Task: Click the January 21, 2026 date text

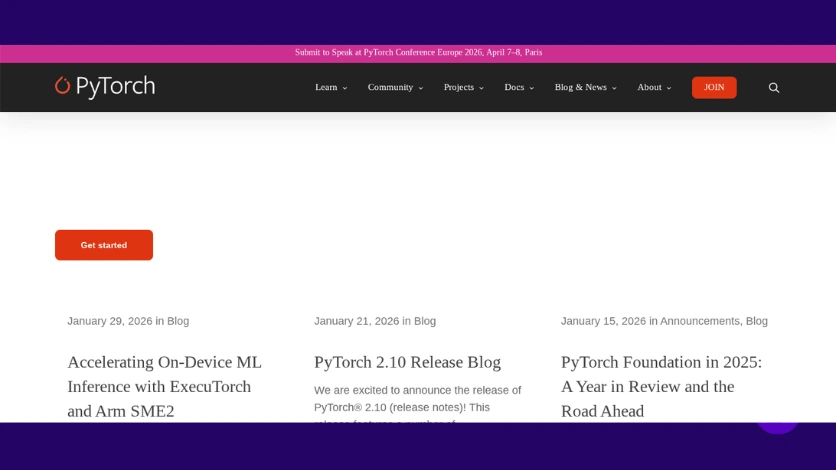Action: tap(357, 321)
